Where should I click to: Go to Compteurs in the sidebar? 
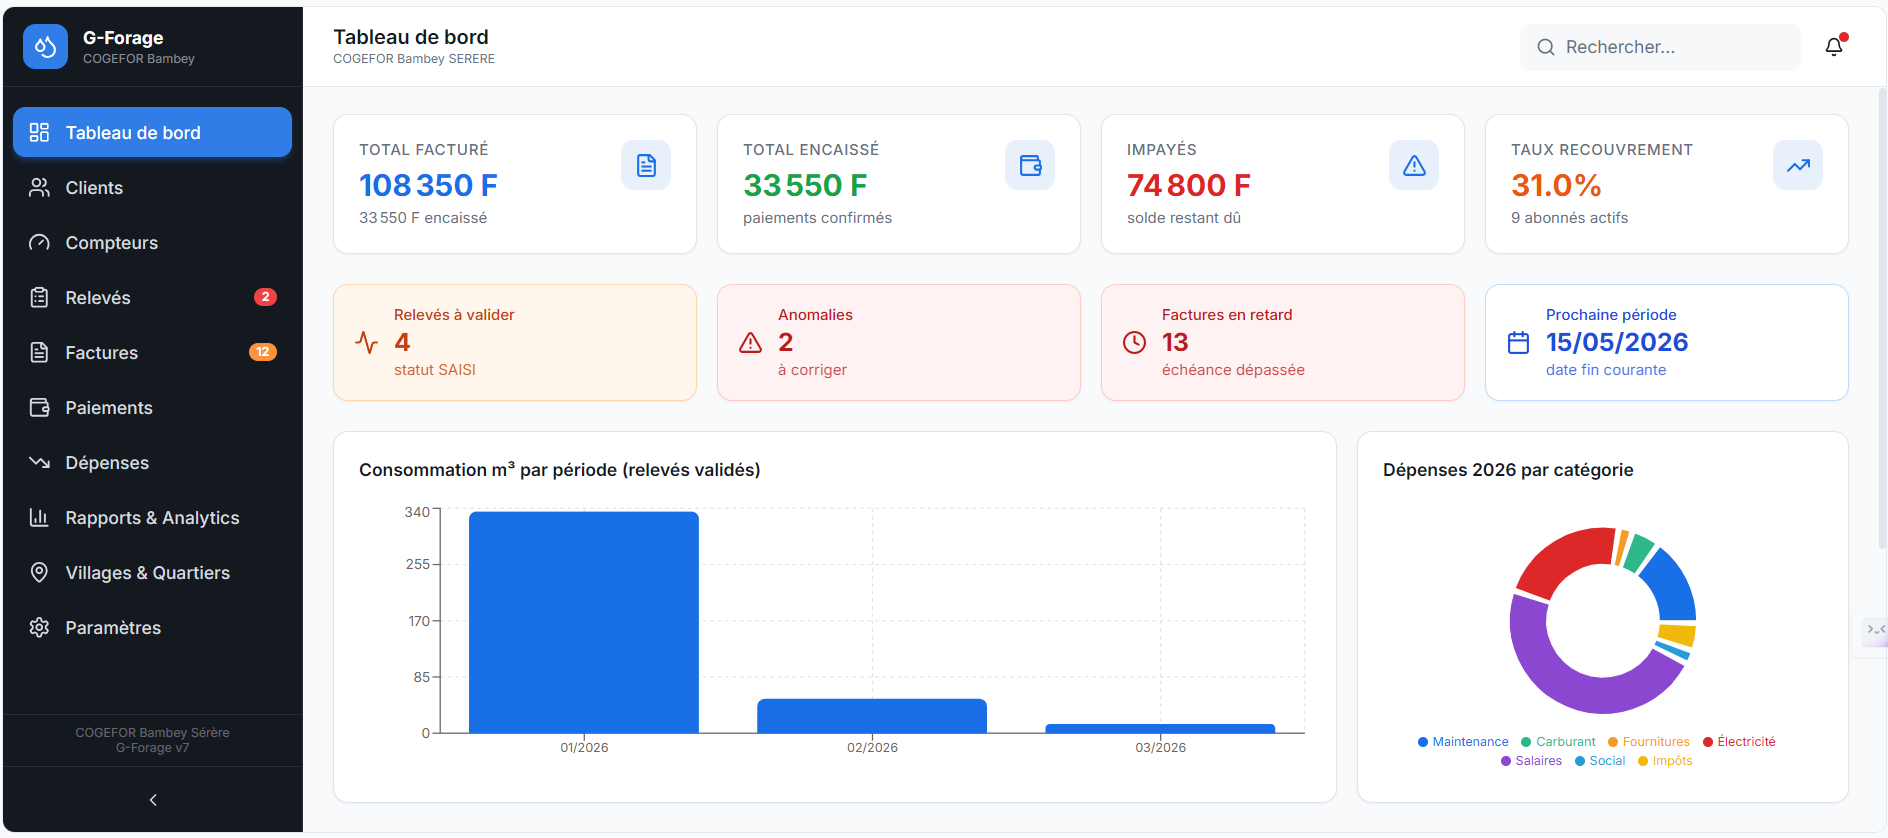pos(111,243)
